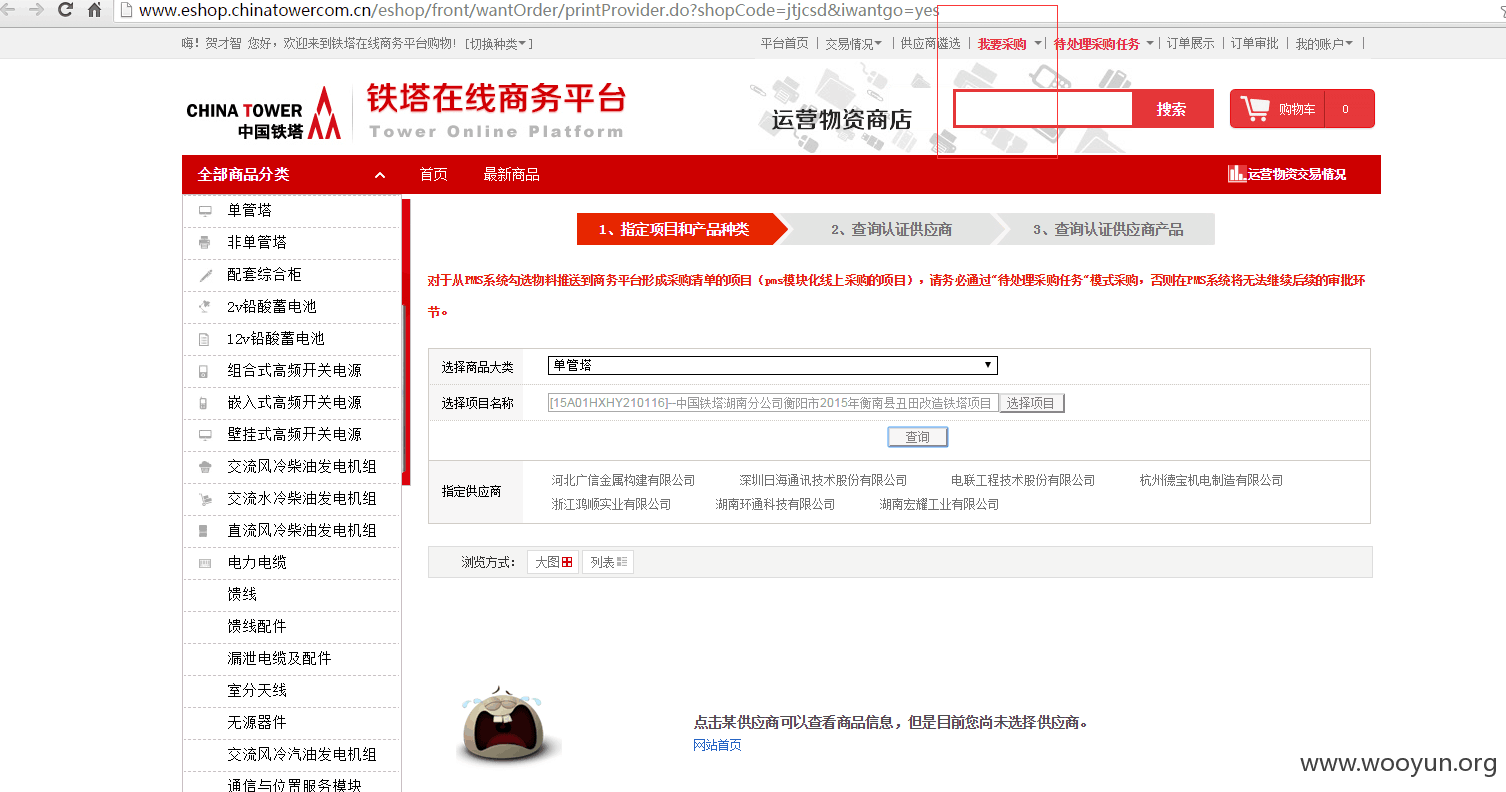Click document icon beside 12v铅酸蓄电池

(x=205, y=339)
